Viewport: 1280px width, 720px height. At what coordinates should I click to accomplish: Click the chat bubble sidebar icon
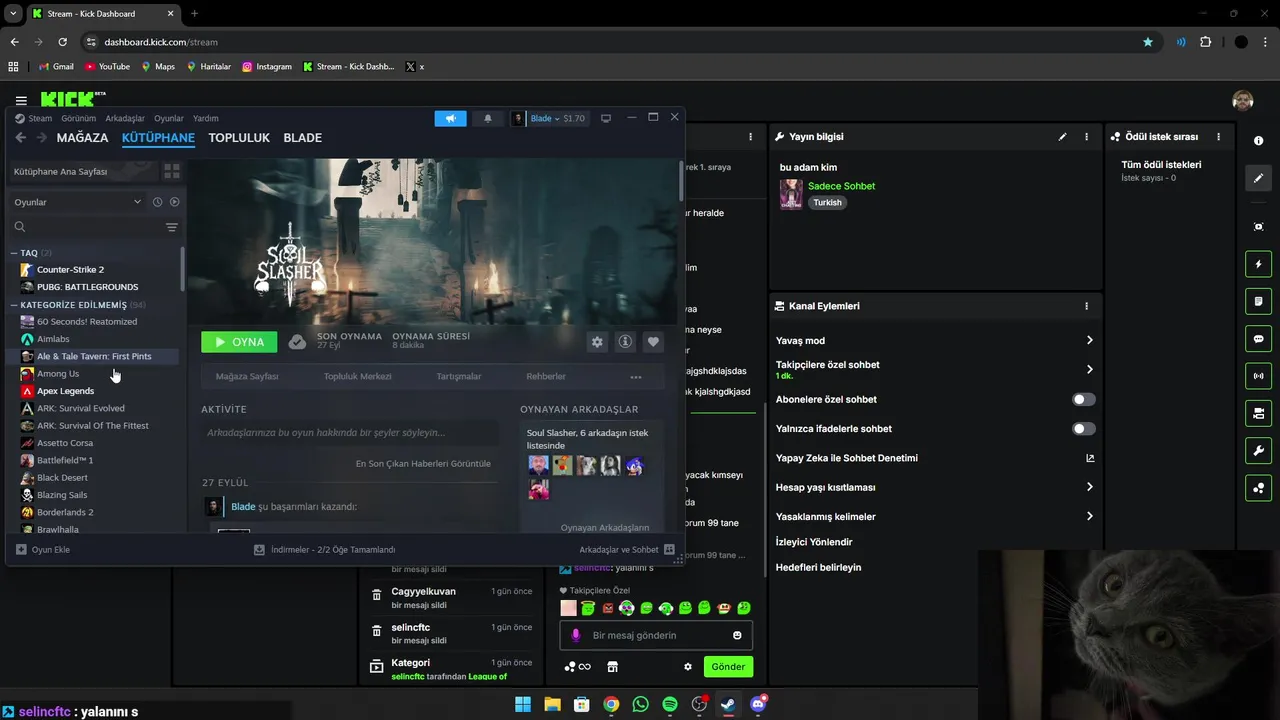[x=1259, y=339]
